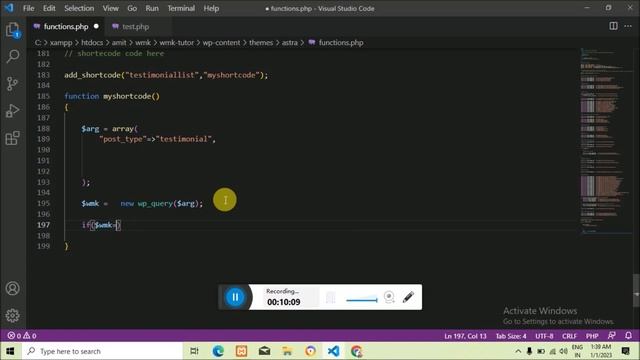Open Mail app from taskbar
The height and width of the screenshot is (360, 640).
pyautogui.click(x=264, y=351)
